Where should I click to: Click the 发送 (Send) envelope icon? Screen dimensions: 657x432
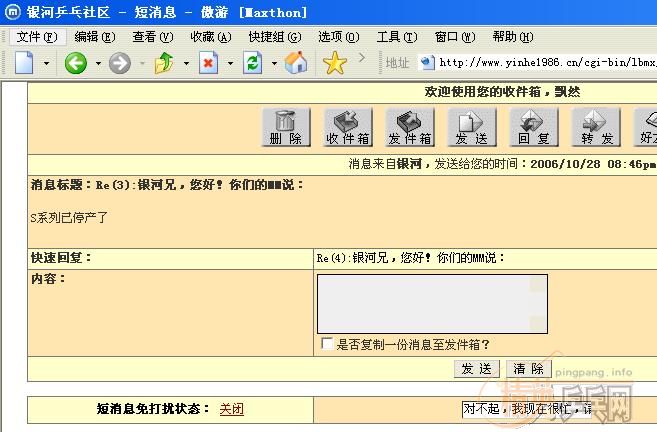coord(471,127)
